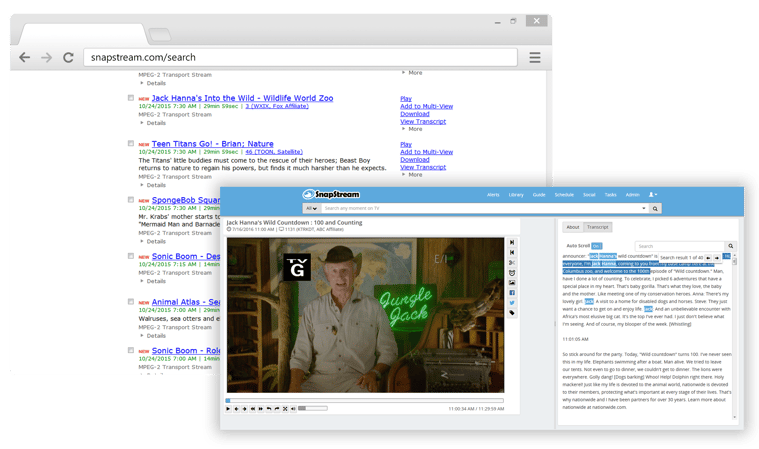Image resolution: width=759 pixels, height=449 pixels.
Task: Click the browser reload button
Action: tap(68, 58)
